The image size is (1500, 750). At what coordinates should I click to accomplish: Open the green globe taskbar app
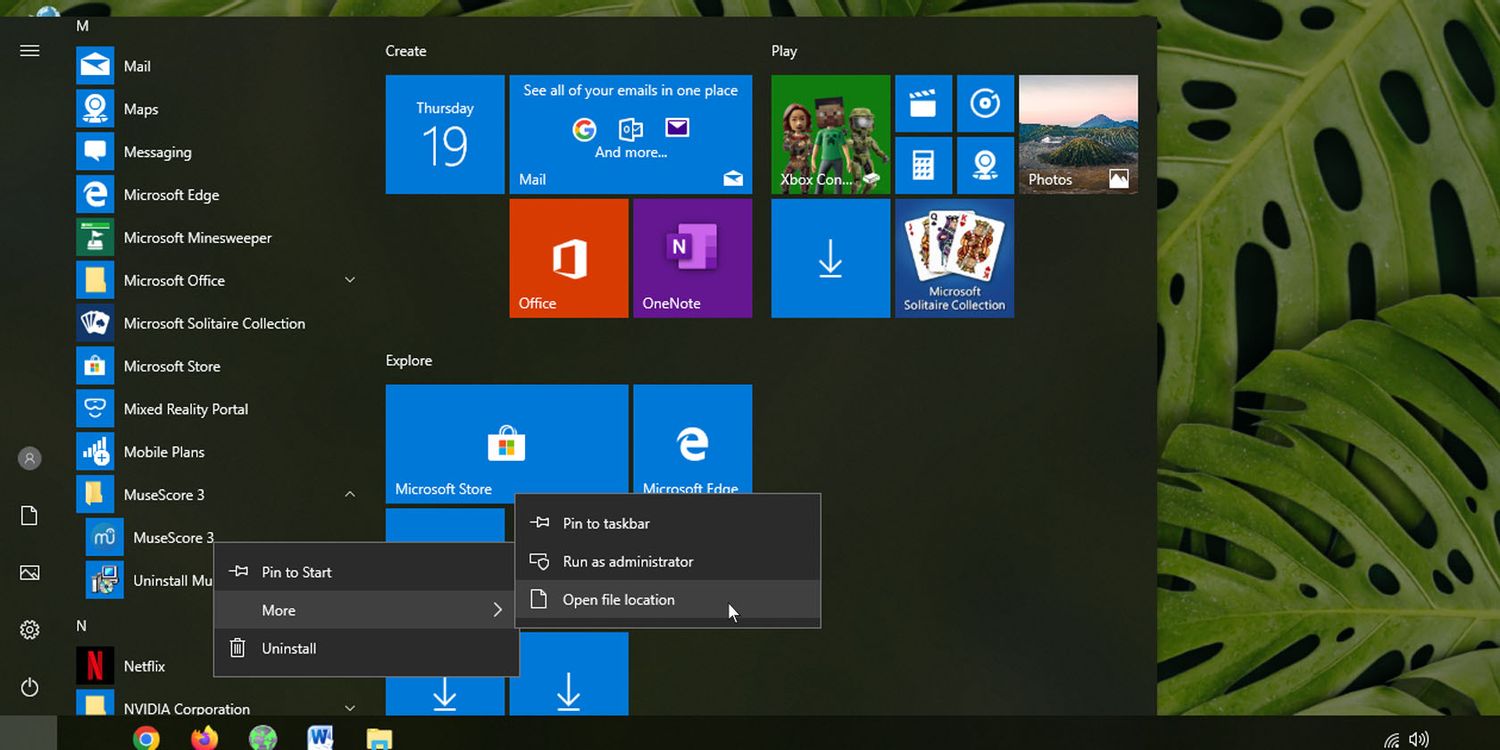263,738
